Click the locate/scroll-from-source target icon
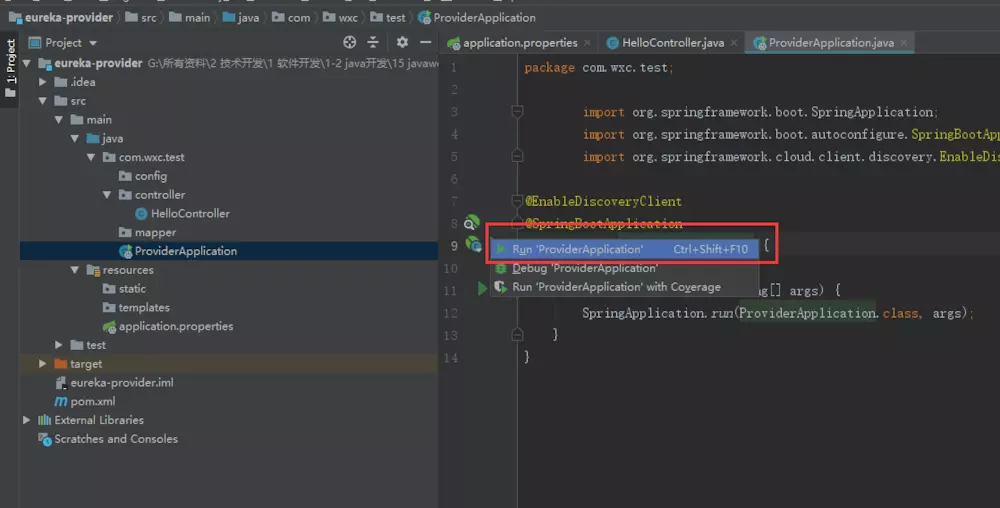The height and width of the screenshot is (508, 1000). pos(349,42)
